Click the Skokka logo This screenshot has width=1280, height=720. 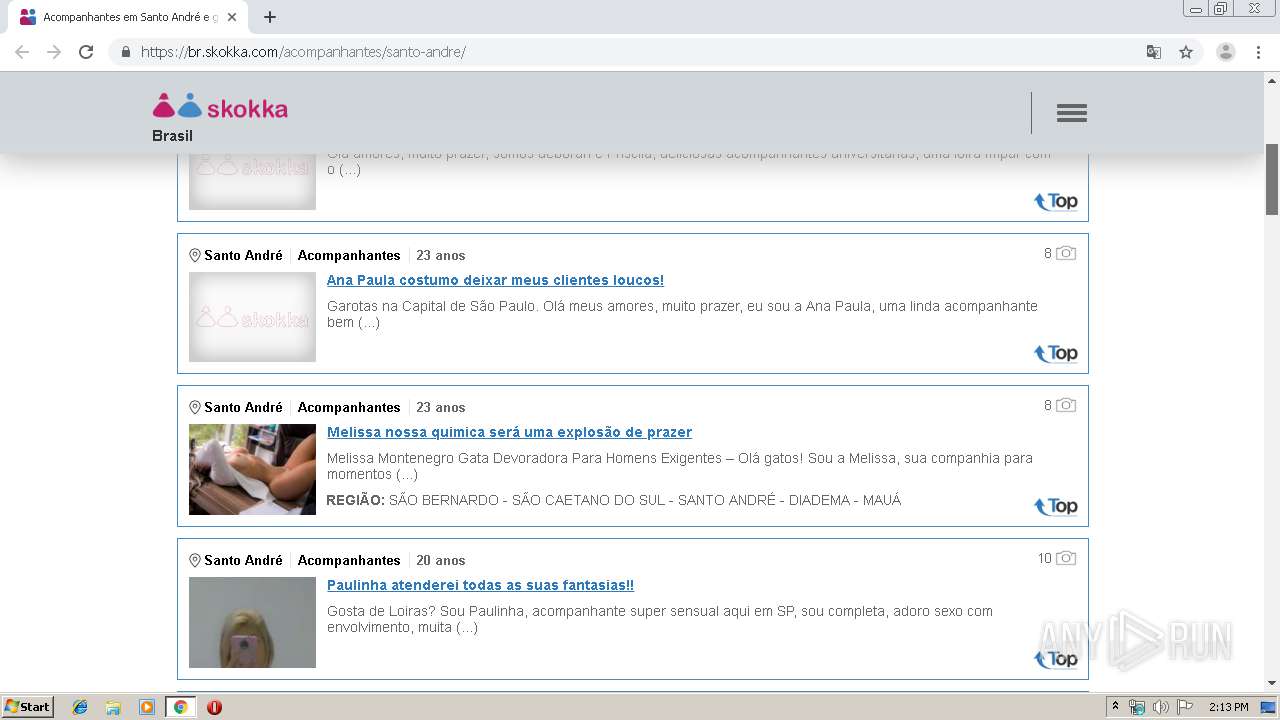220,106
